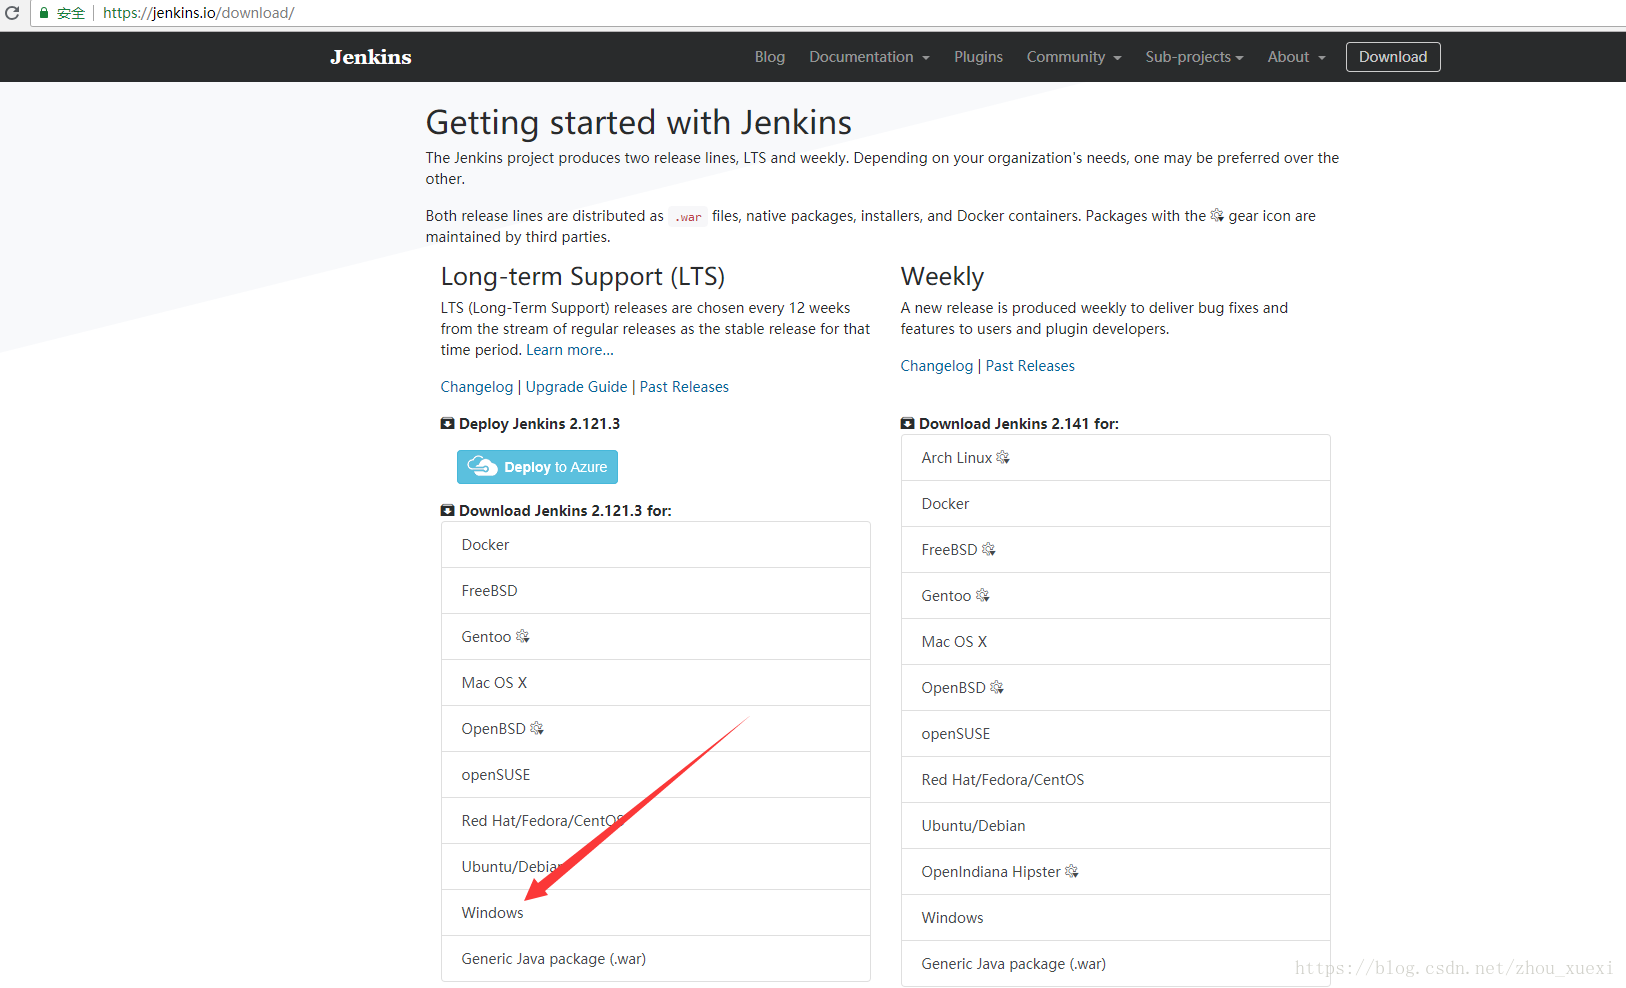
Task: Open the Upgrade Guide link
Action: 577,387
